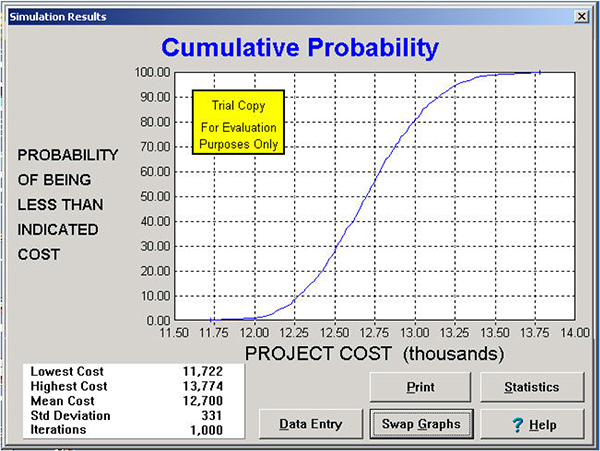Viewport: 600px width, 451px height.
Task: Click the 100.00 y-axis value
Action: pos(152,72)
